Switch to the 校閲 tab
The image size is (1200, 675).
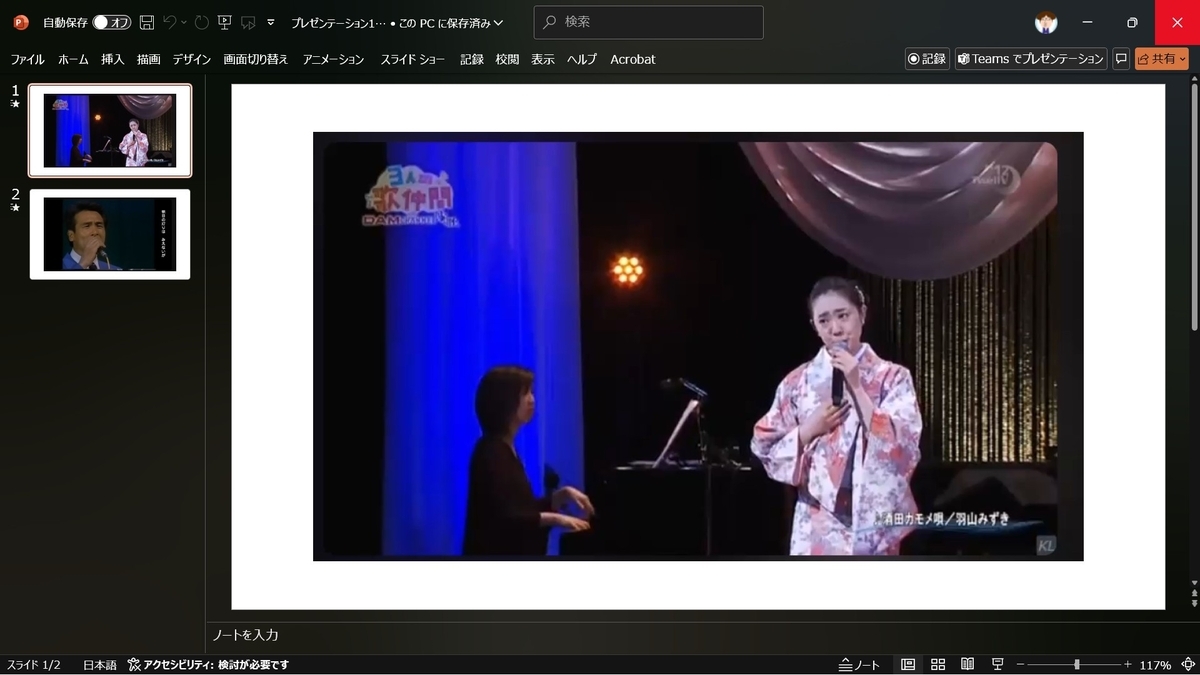click(507, 59)
